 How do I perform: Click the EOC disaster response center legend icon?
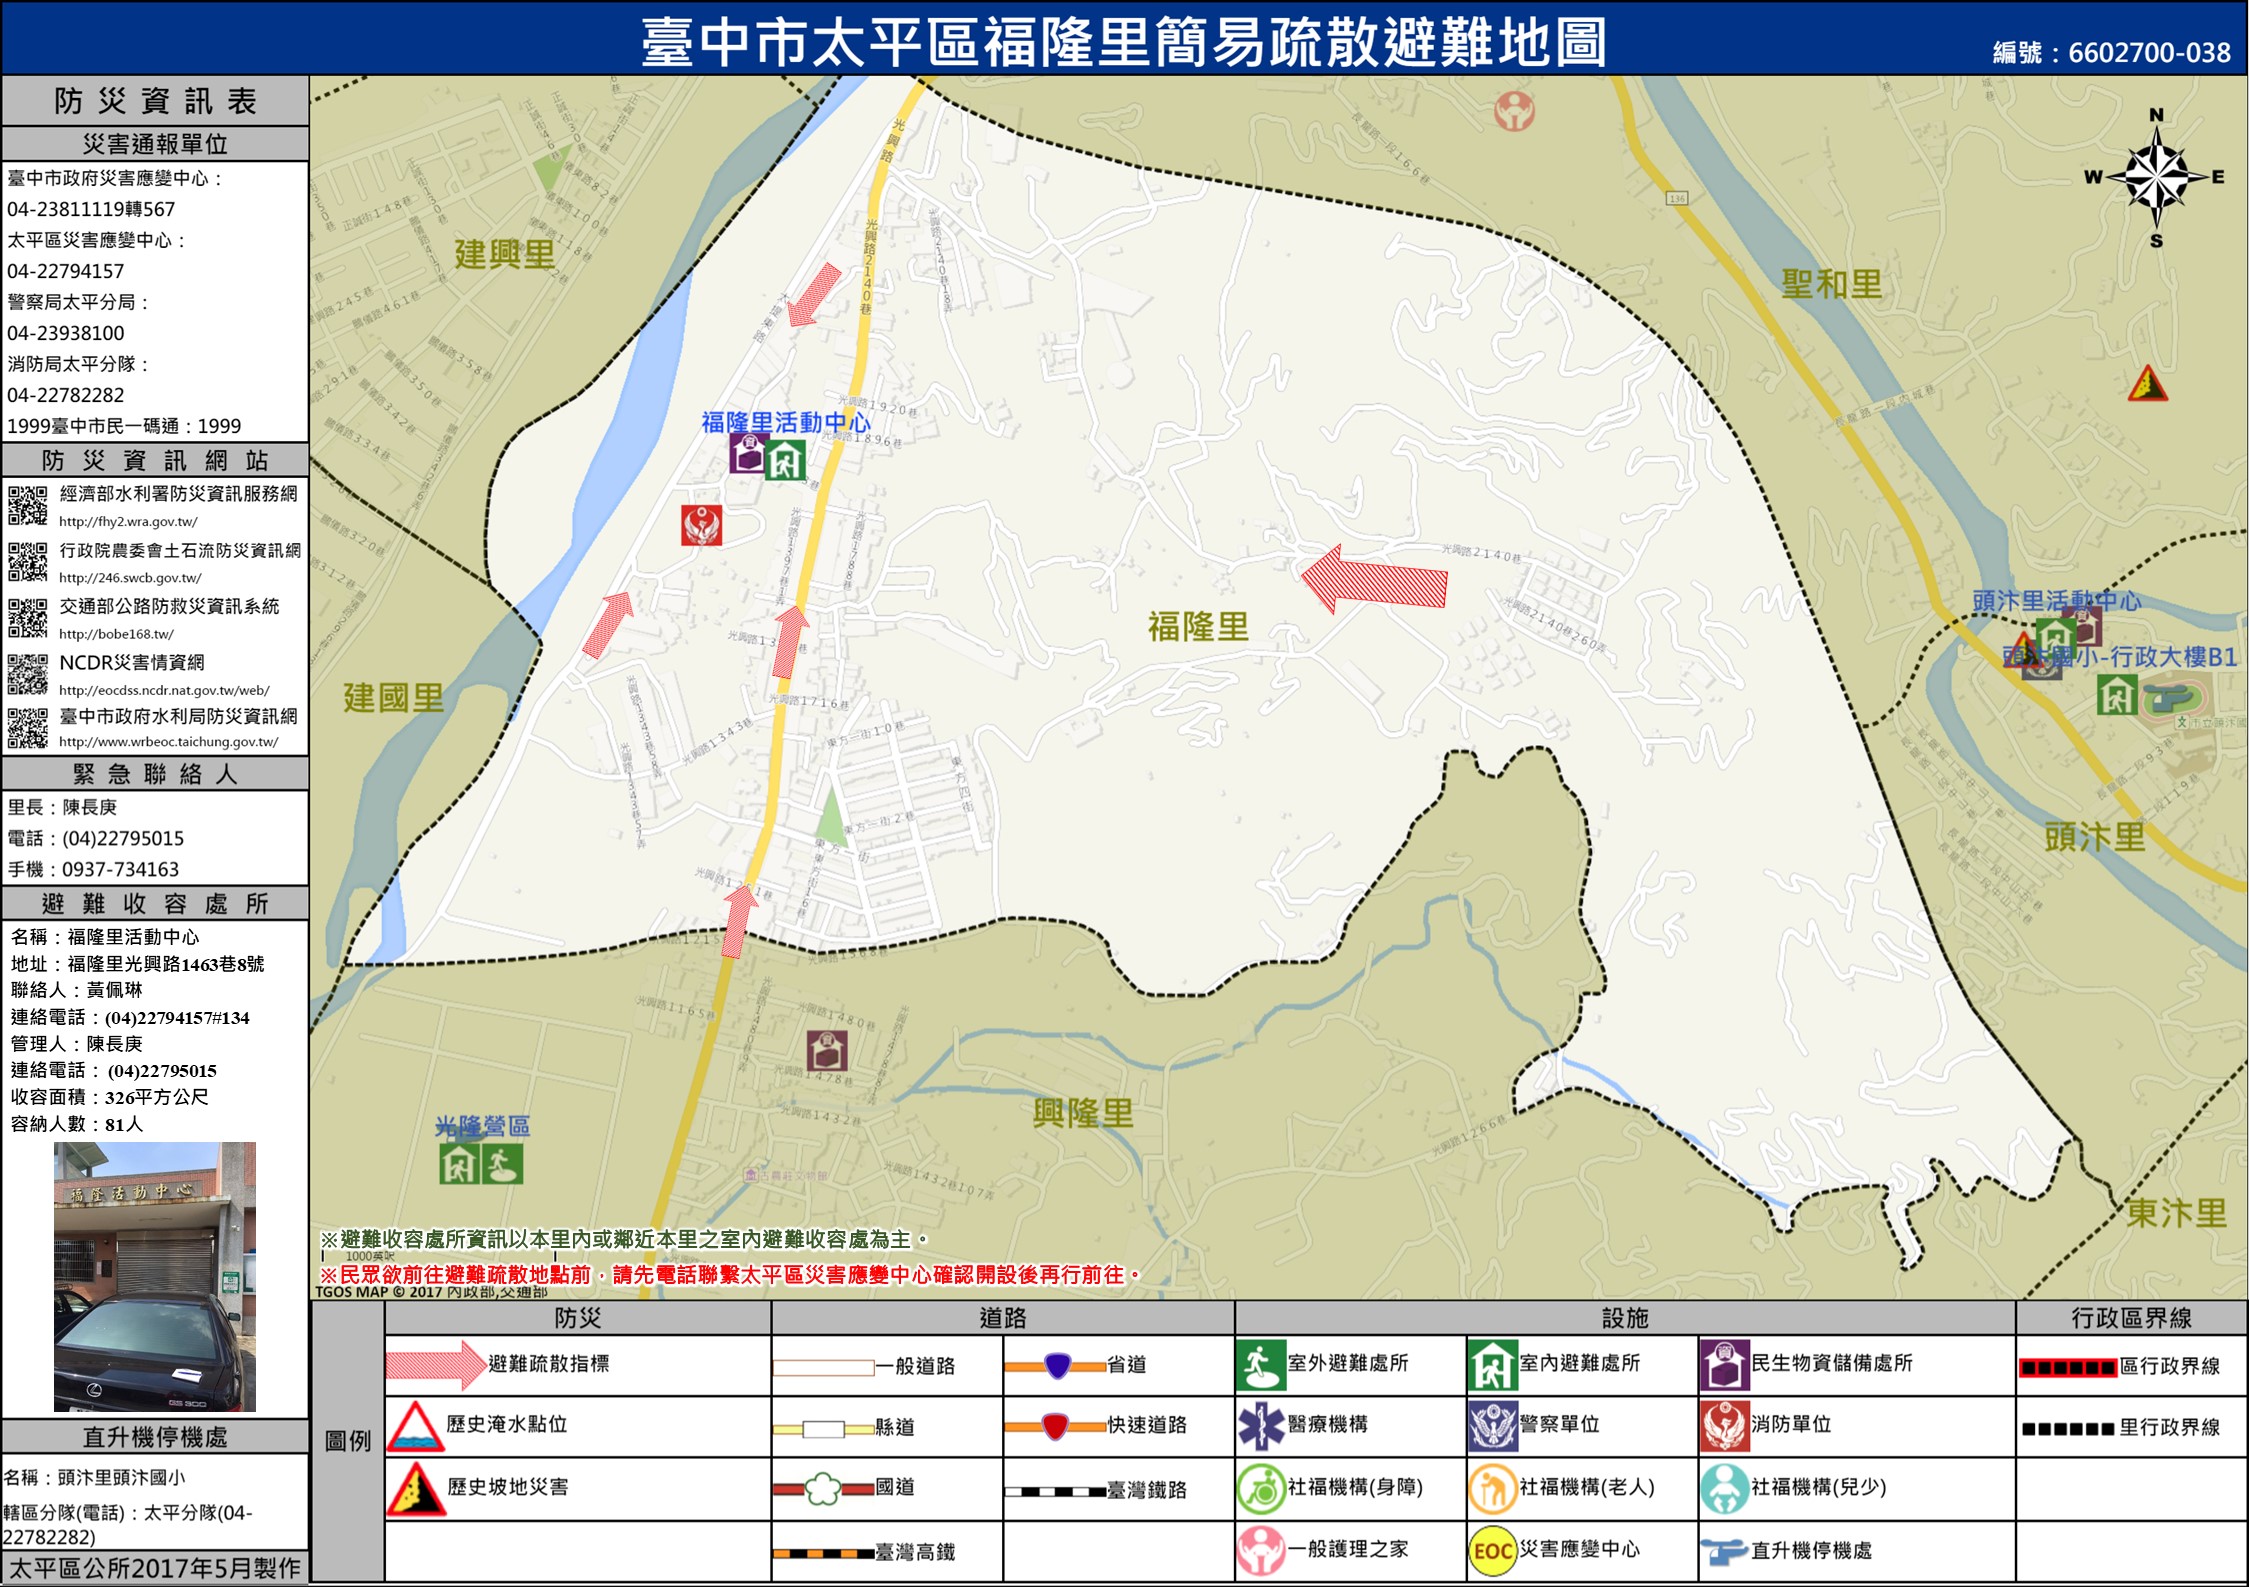1491,1550
